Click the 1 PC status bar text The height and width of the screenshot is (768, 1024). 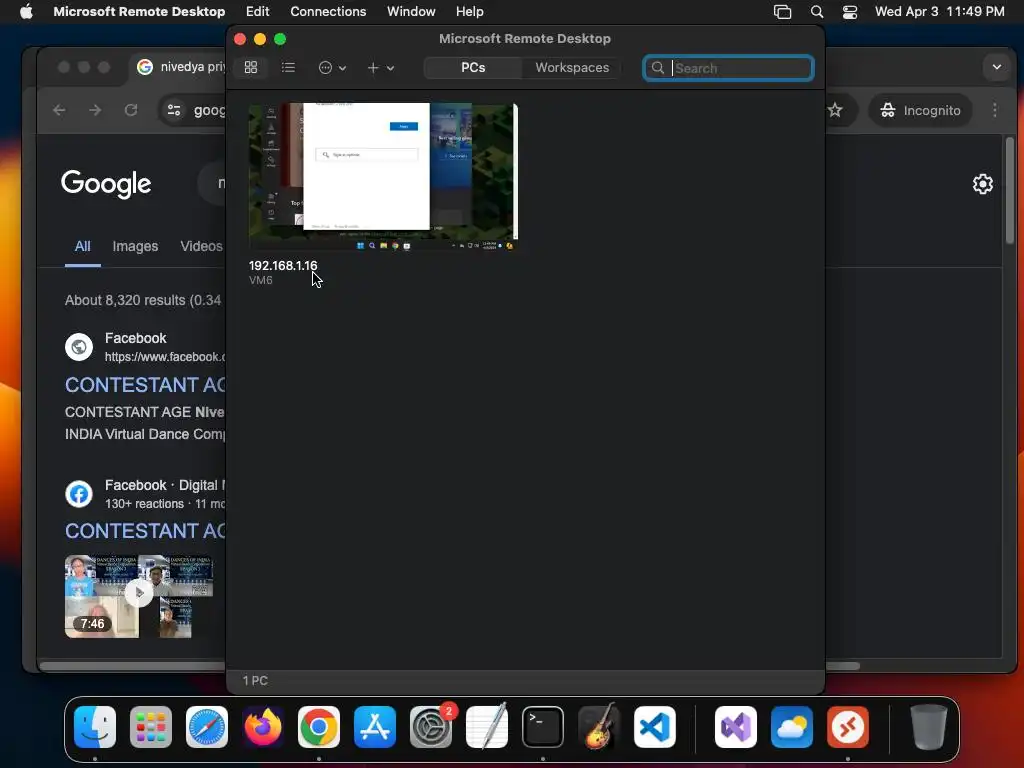pyautogui.click(x=255, y=680)
